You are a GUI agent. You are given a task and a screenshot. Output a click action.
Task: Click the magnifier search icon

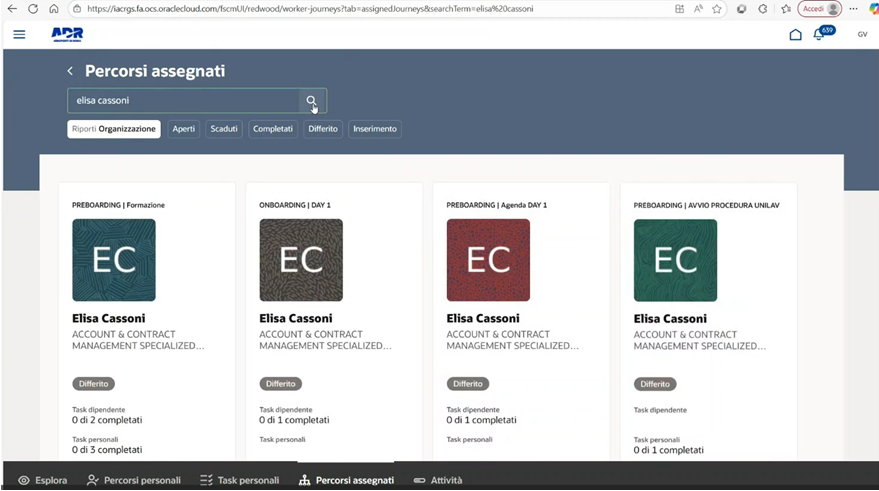(x=311, y=101)
